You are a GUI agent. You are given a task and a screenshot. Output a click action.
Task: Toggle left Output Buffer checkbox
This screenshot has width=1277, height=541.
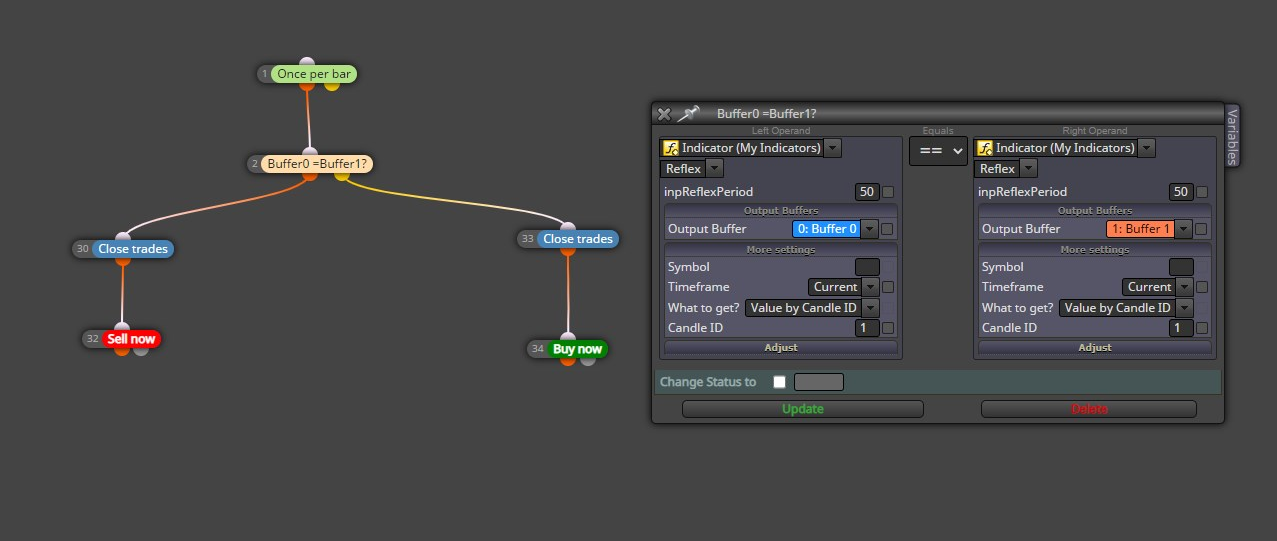coord(888,229)
